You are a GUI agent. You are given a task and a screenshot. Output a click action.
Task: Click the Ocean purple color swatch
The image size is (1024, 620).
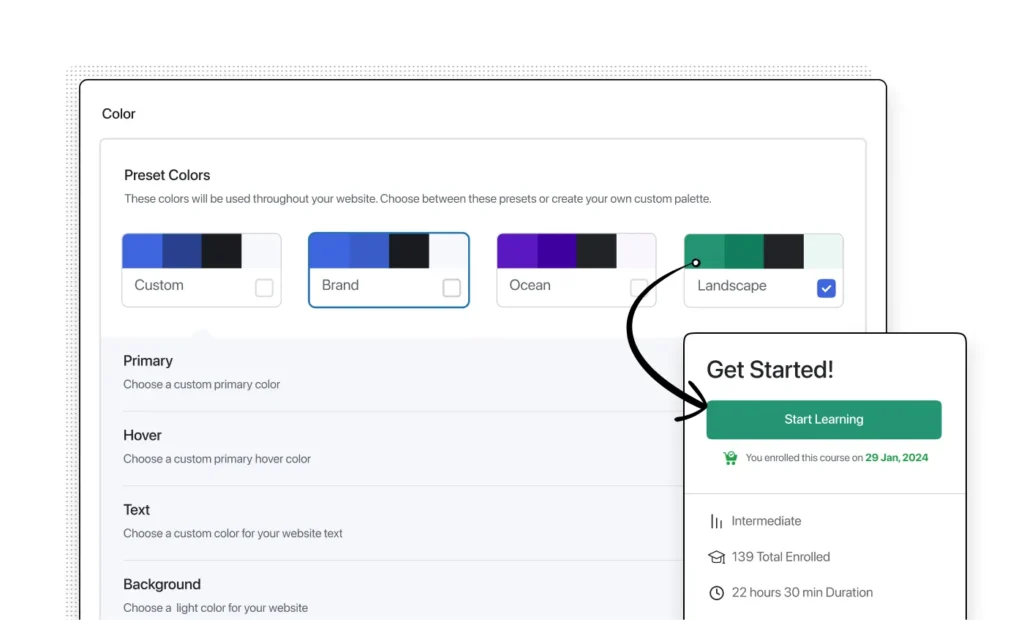(x=517, y=251)
